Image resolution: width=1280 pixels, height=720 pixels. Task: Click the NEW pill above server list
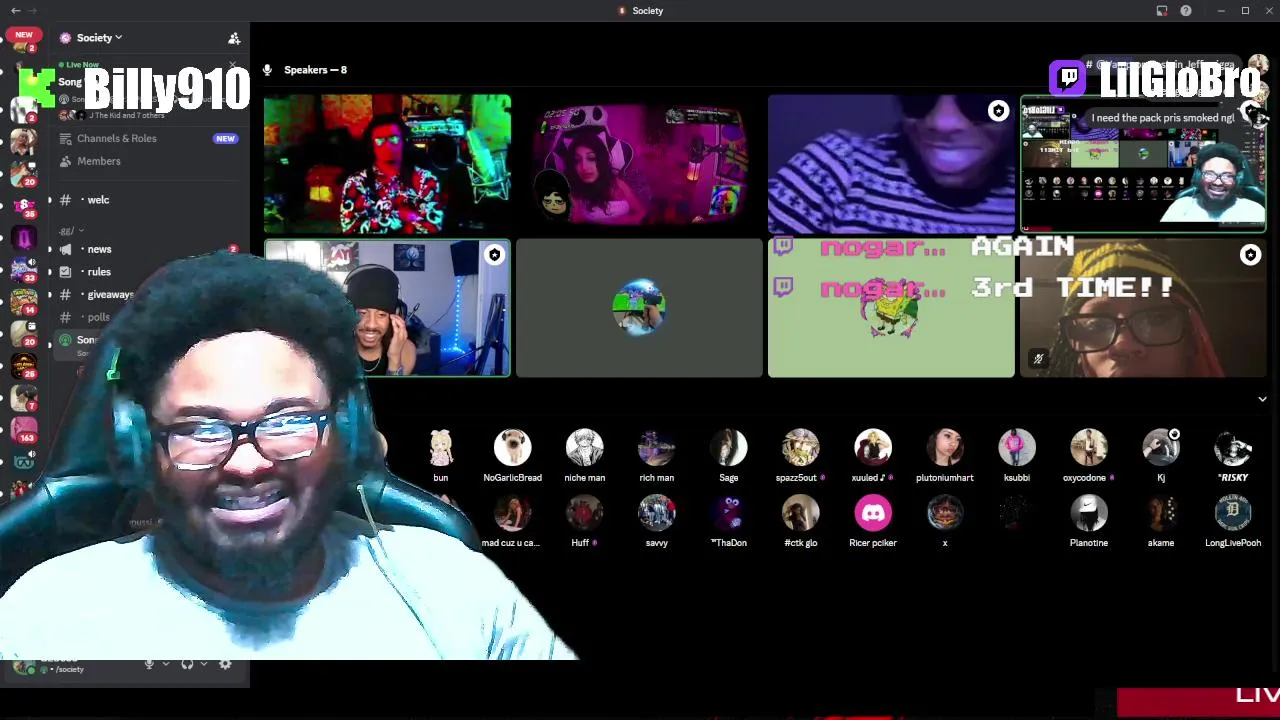coord(24,35)
